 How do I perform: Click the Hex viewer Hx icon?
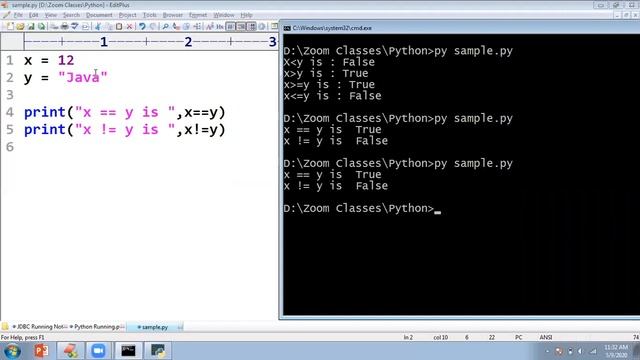(220, 27)
